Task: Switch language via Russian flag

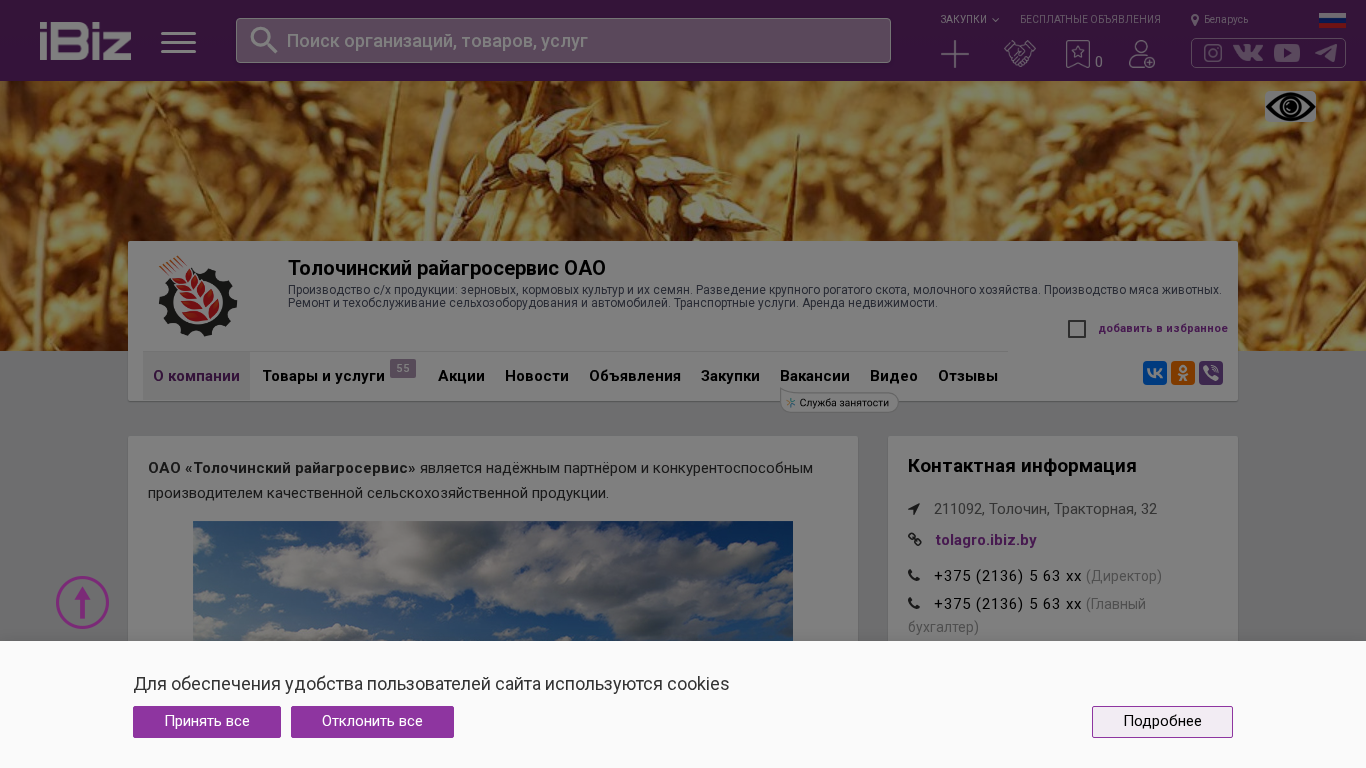Action: click(x=1332, y=20)
